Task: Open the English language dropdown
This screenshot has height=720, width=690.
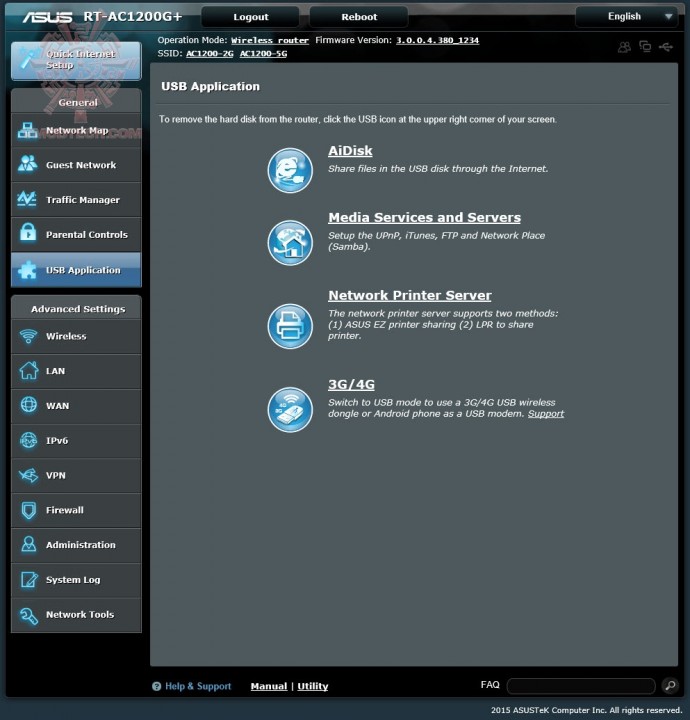Action: coord(627,17)
